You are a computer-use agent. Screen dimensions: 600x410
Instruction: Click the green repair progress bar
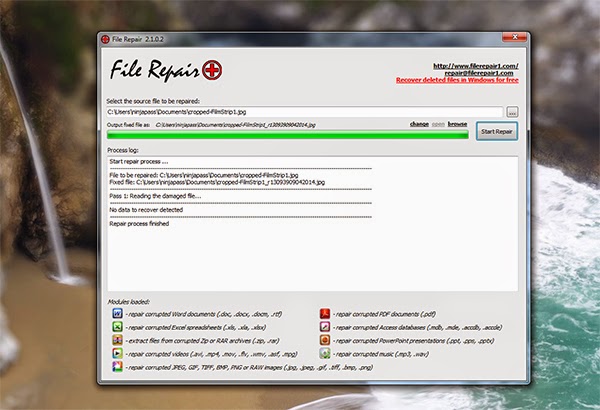pyautogui.click(x=288, y=134)
